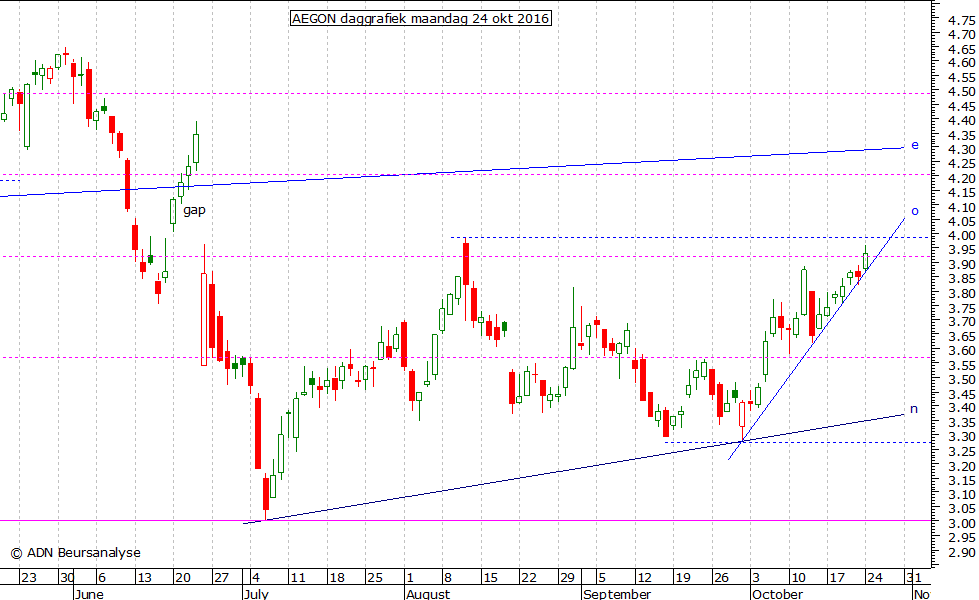The height and width of the screenshot is (600, 979).
Task: Click the 4.30 price axis label
Action: click(962, 149)
